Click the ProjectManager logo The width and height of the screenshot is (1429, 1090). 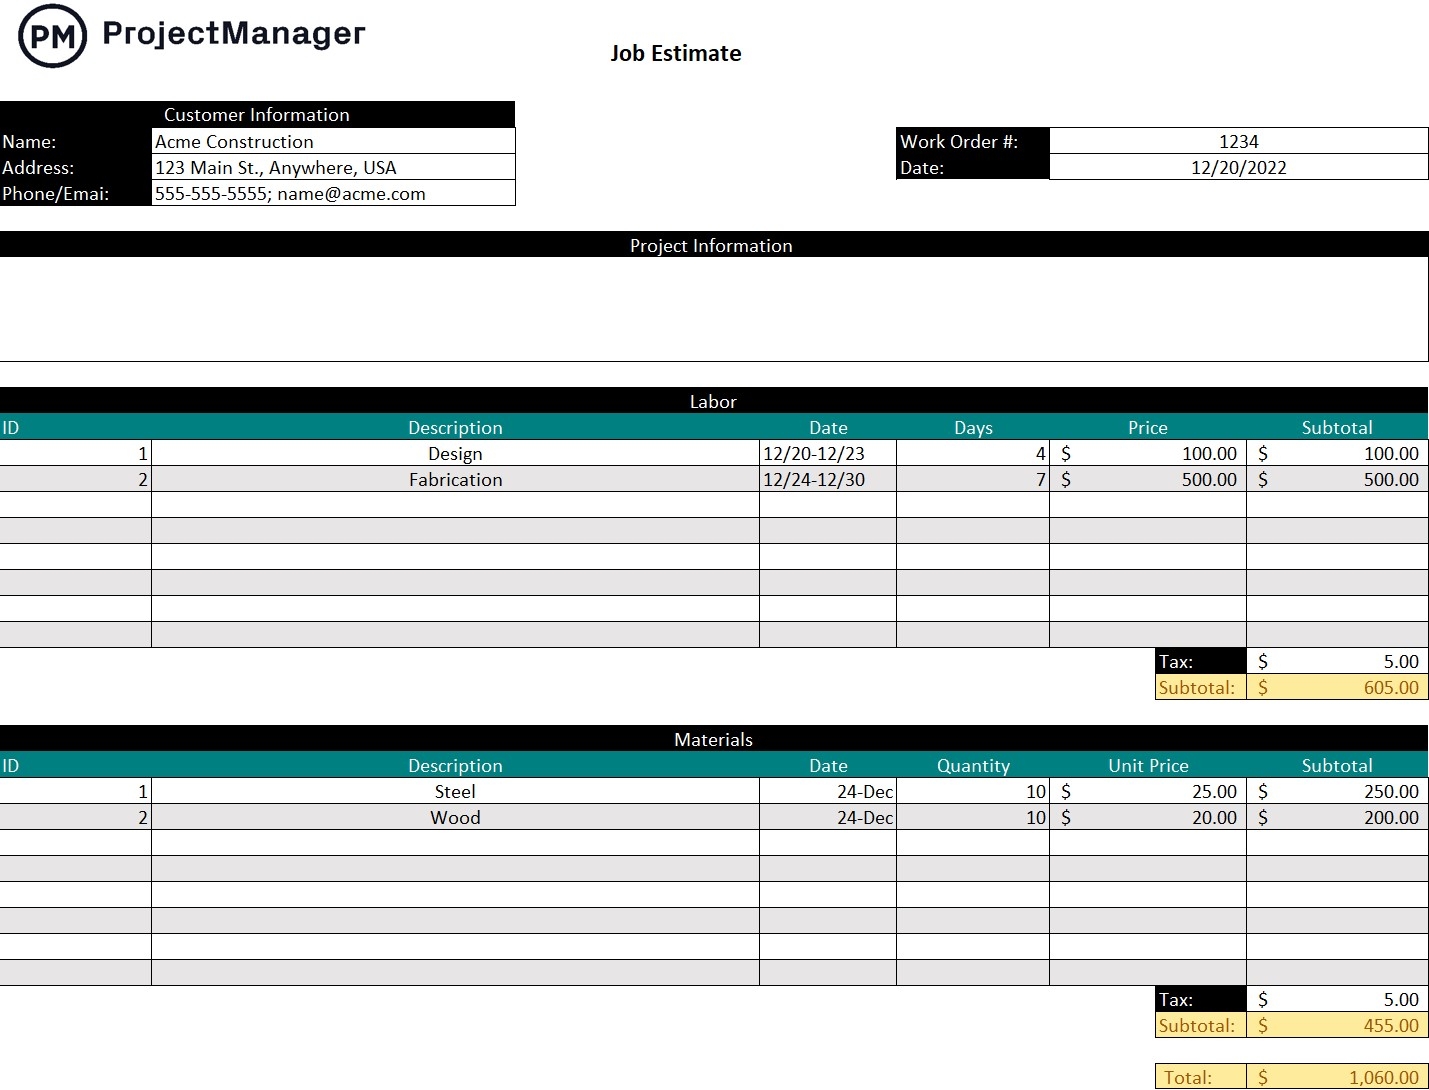click(190, 32)
